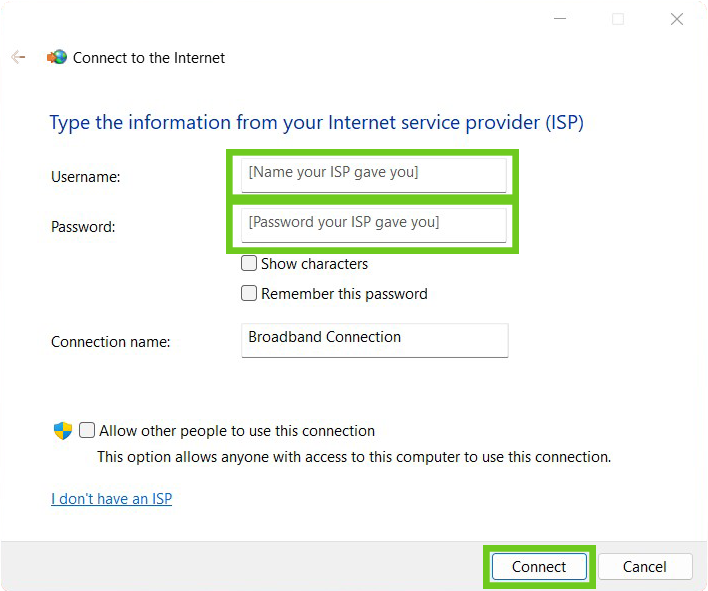Click the Connection name text box
Viewport: 708px width, 591px height.
click(374, 339)
